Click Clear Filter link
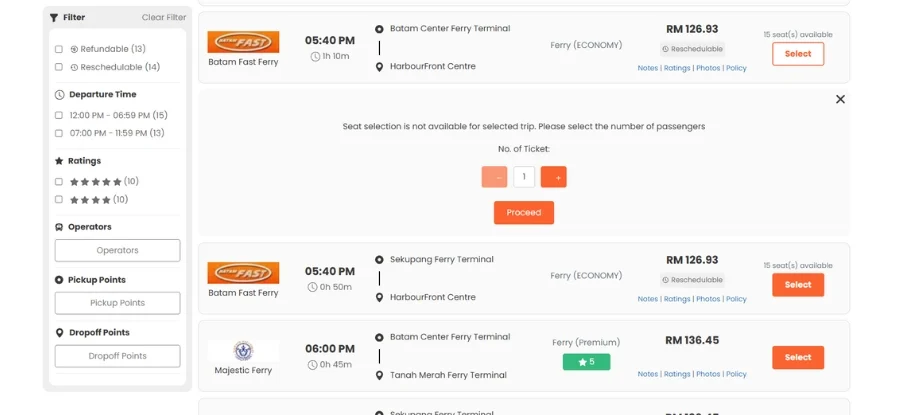 click(163, 17)
